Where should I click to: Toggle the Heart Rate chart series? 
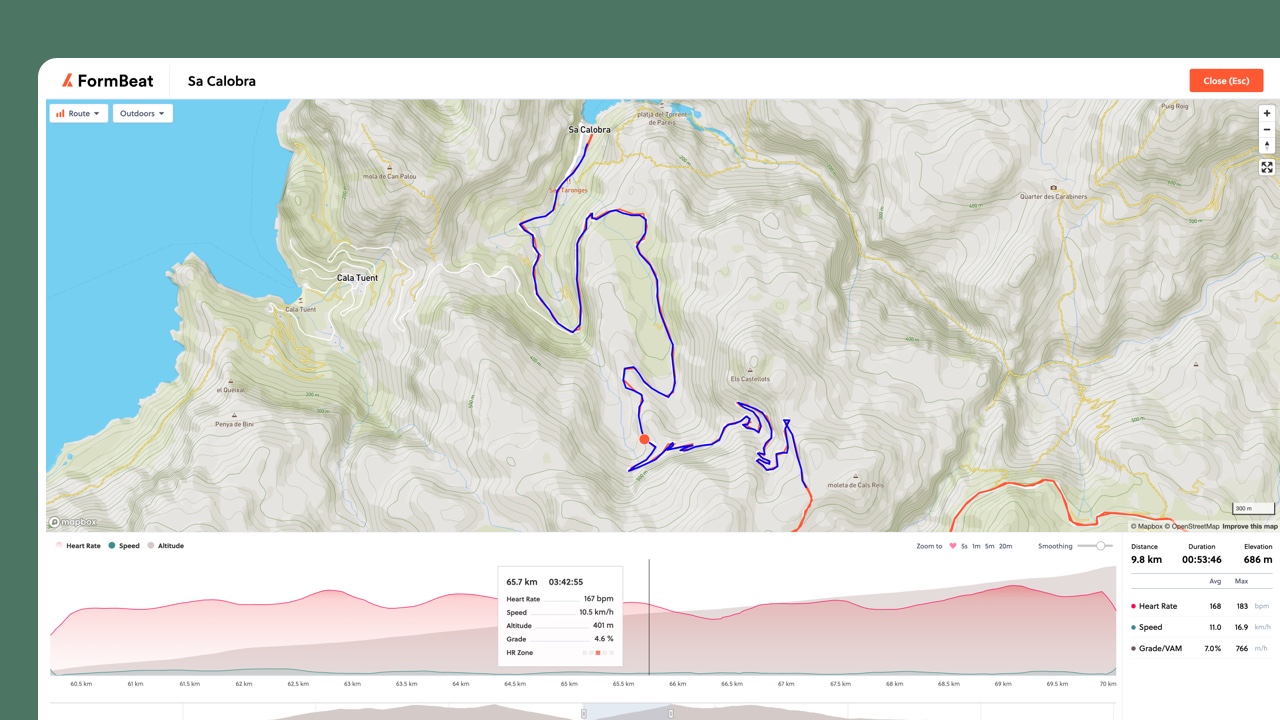pyautogui.click(x=77, y=546)
